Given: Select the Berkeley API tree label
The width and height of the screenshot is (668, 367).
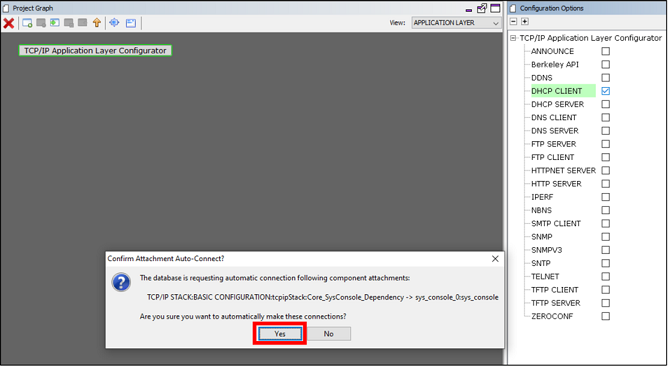Looking at the screenshot, I should click(x=555, y=64).
